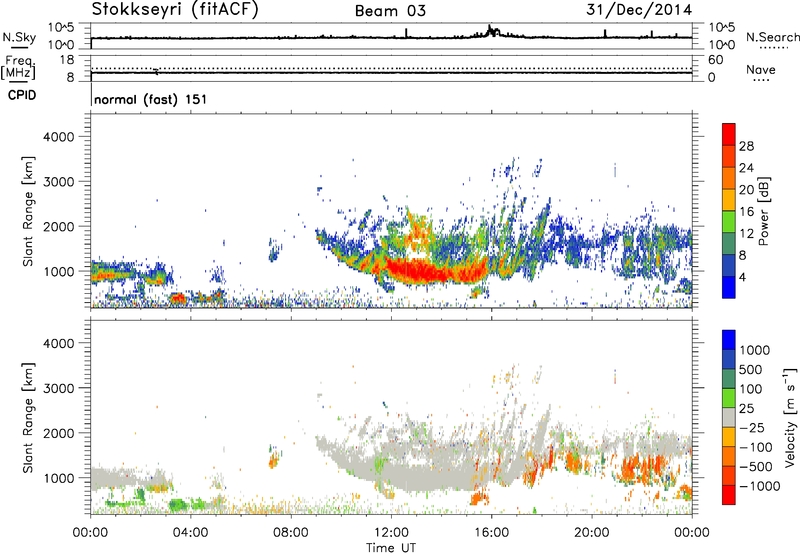Click the date '31/Dec/2014'
Image resolution: width=800 pixels, height=554 pixels.
(x=639, y=10)
